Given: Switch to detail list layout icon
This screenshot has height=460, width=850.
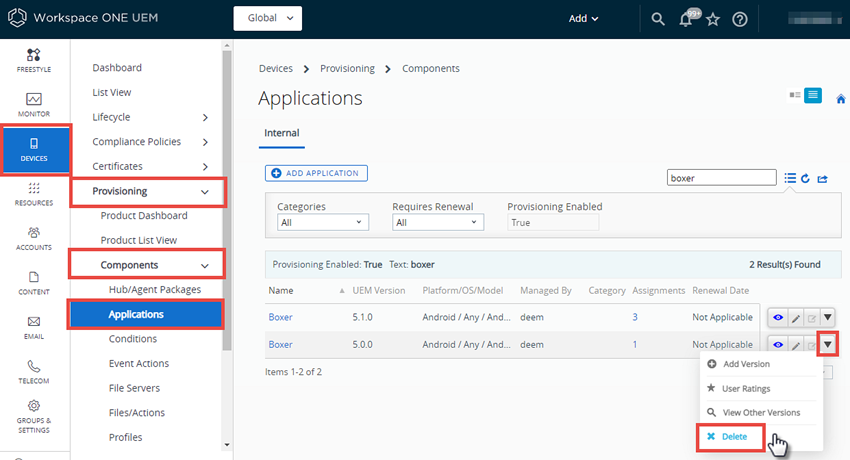Looking at the screenshot, I should pyautogui.click(x=813, y=95).
